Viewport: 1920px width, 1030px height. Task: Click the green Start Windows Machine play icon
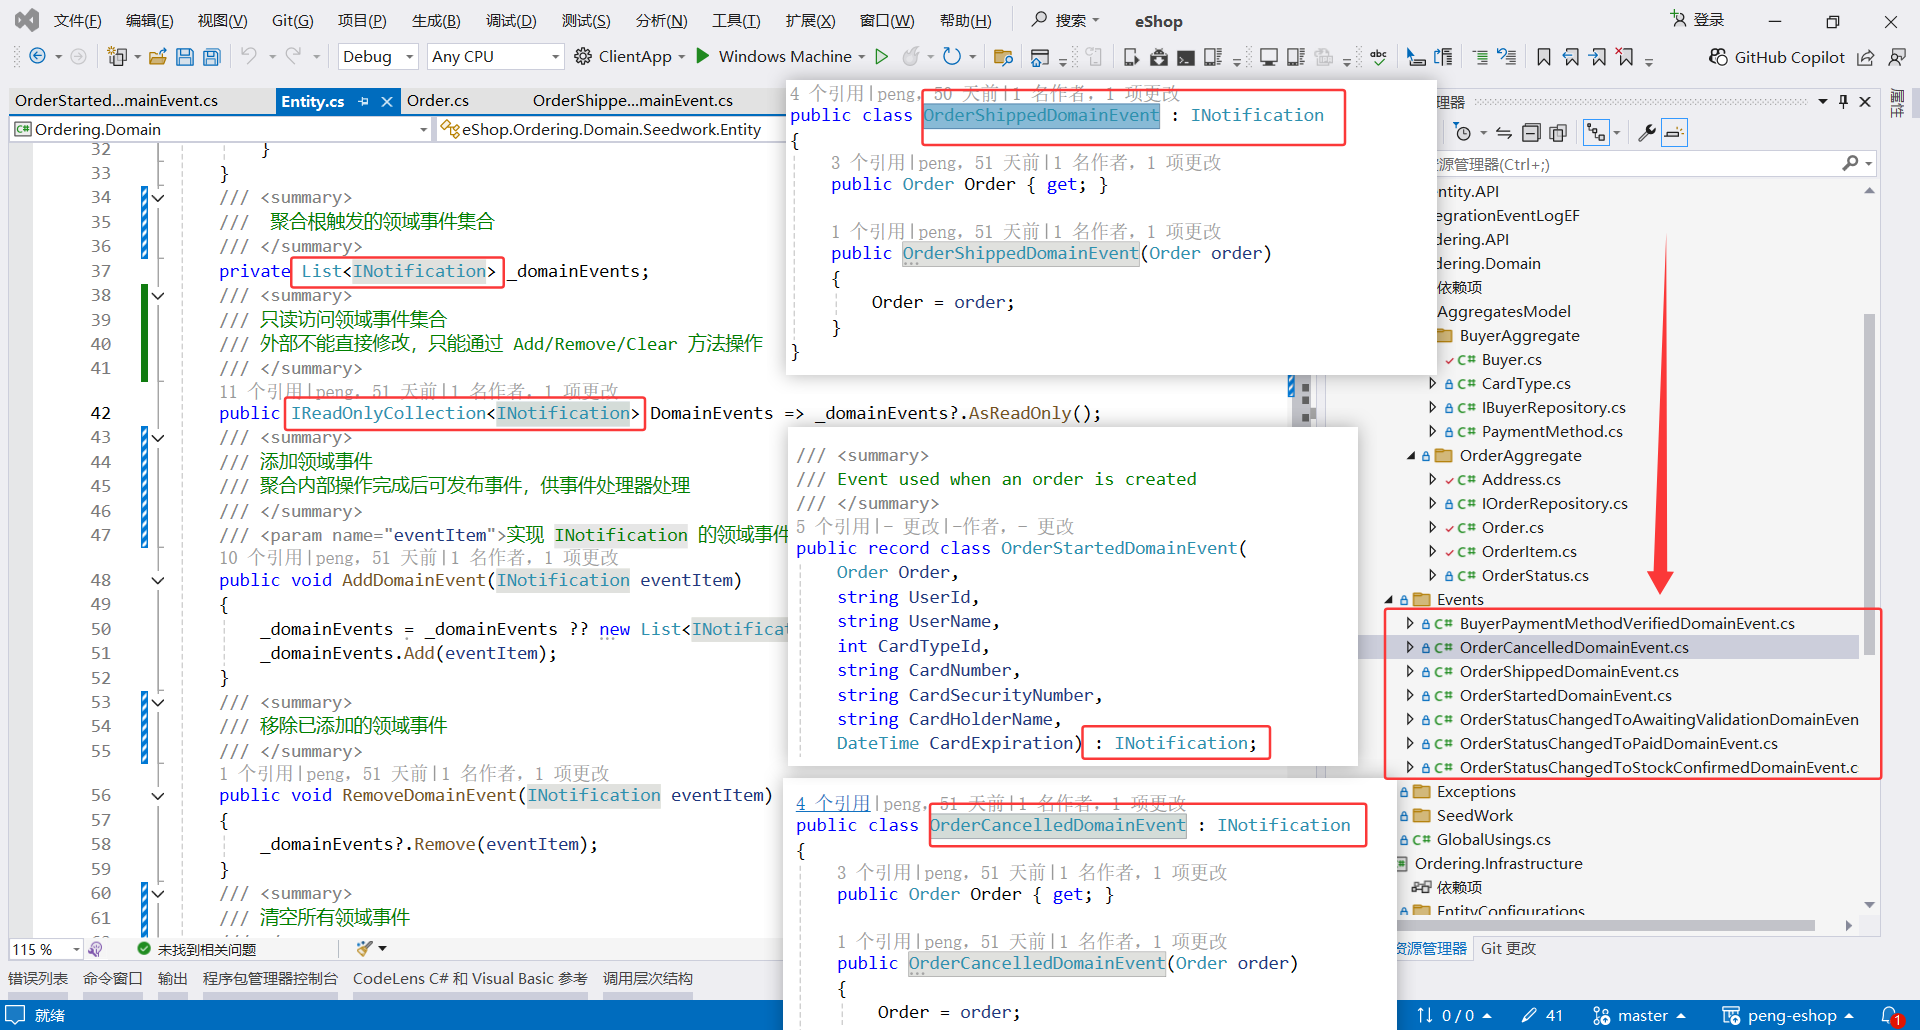tap(703, 56)
